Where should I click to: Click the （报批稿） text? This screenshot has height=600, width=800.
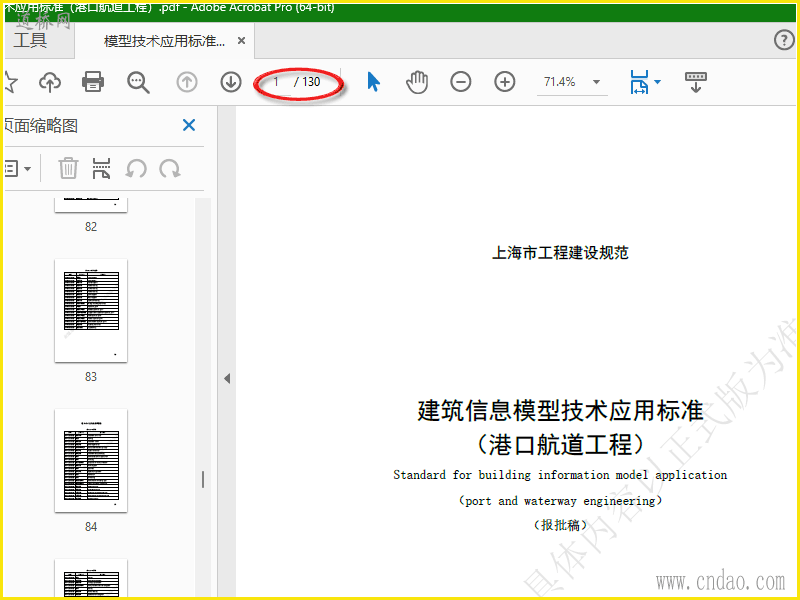coord(560,525)
